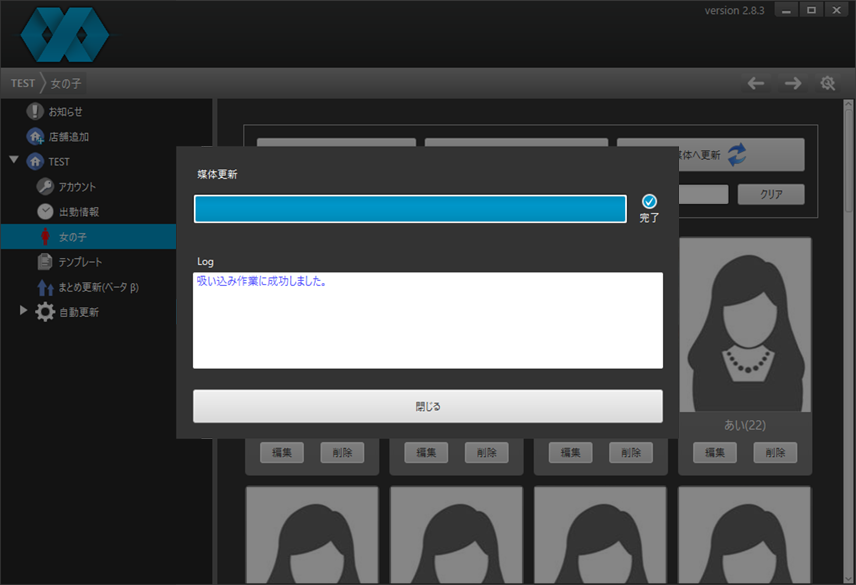Screen dimensions: 856x585
Task: Click the blue sync arrows icon
Action: point(737,154)
